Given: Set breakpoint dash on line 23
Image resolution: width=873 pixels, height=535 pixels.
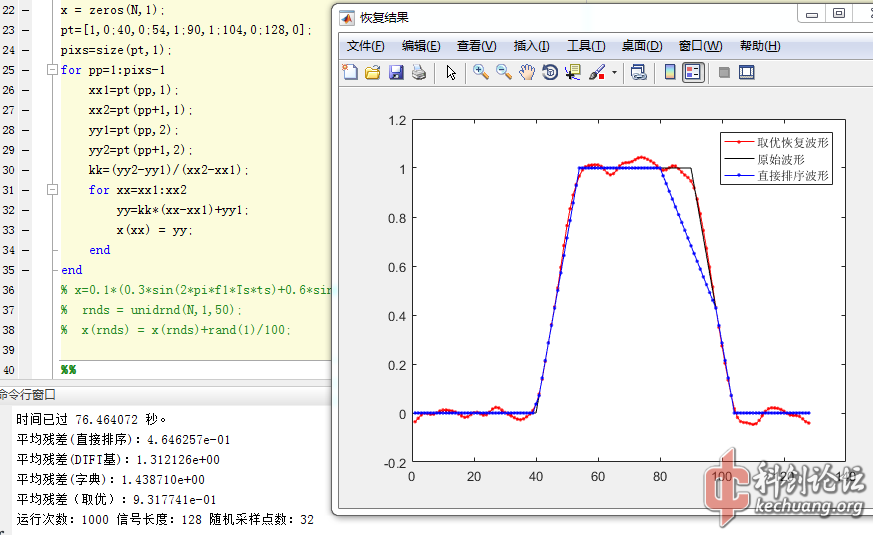Looking at the screenshot, I should pyautogui.click(x=26, y=30).
